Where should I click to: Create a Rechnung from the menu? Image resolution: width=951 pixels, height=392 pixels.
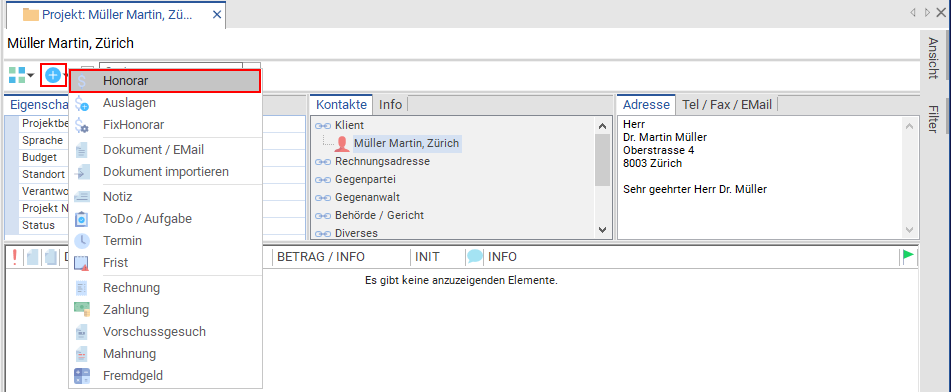[165, 288]
